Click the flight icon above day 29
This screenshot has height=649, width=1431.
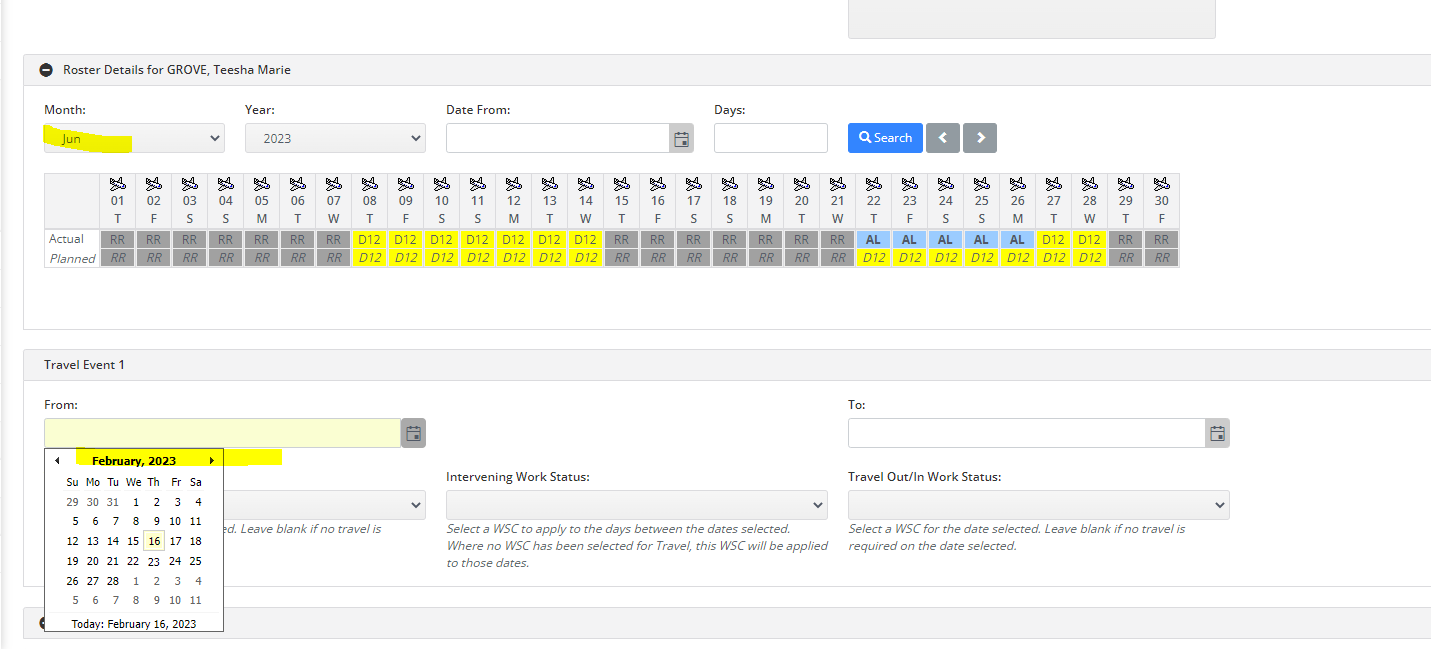tap(1126, 184)
